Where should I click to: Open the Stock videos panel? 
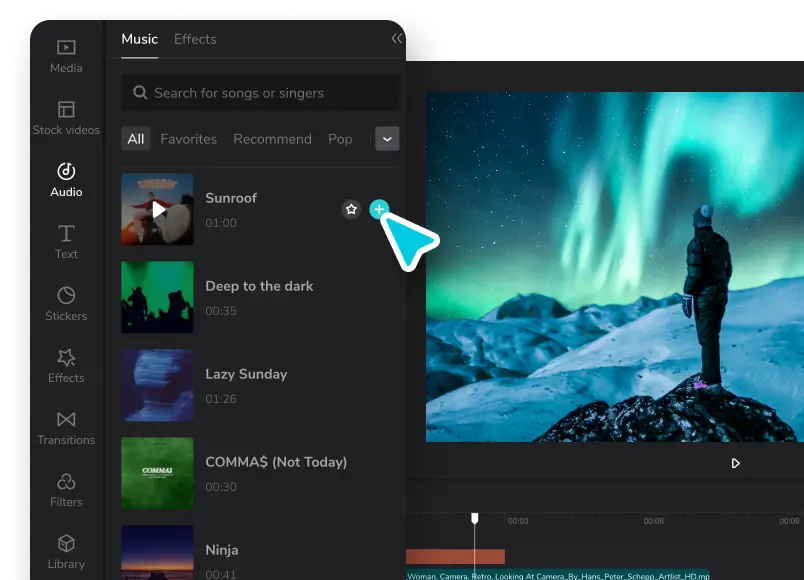pos(66,118)
